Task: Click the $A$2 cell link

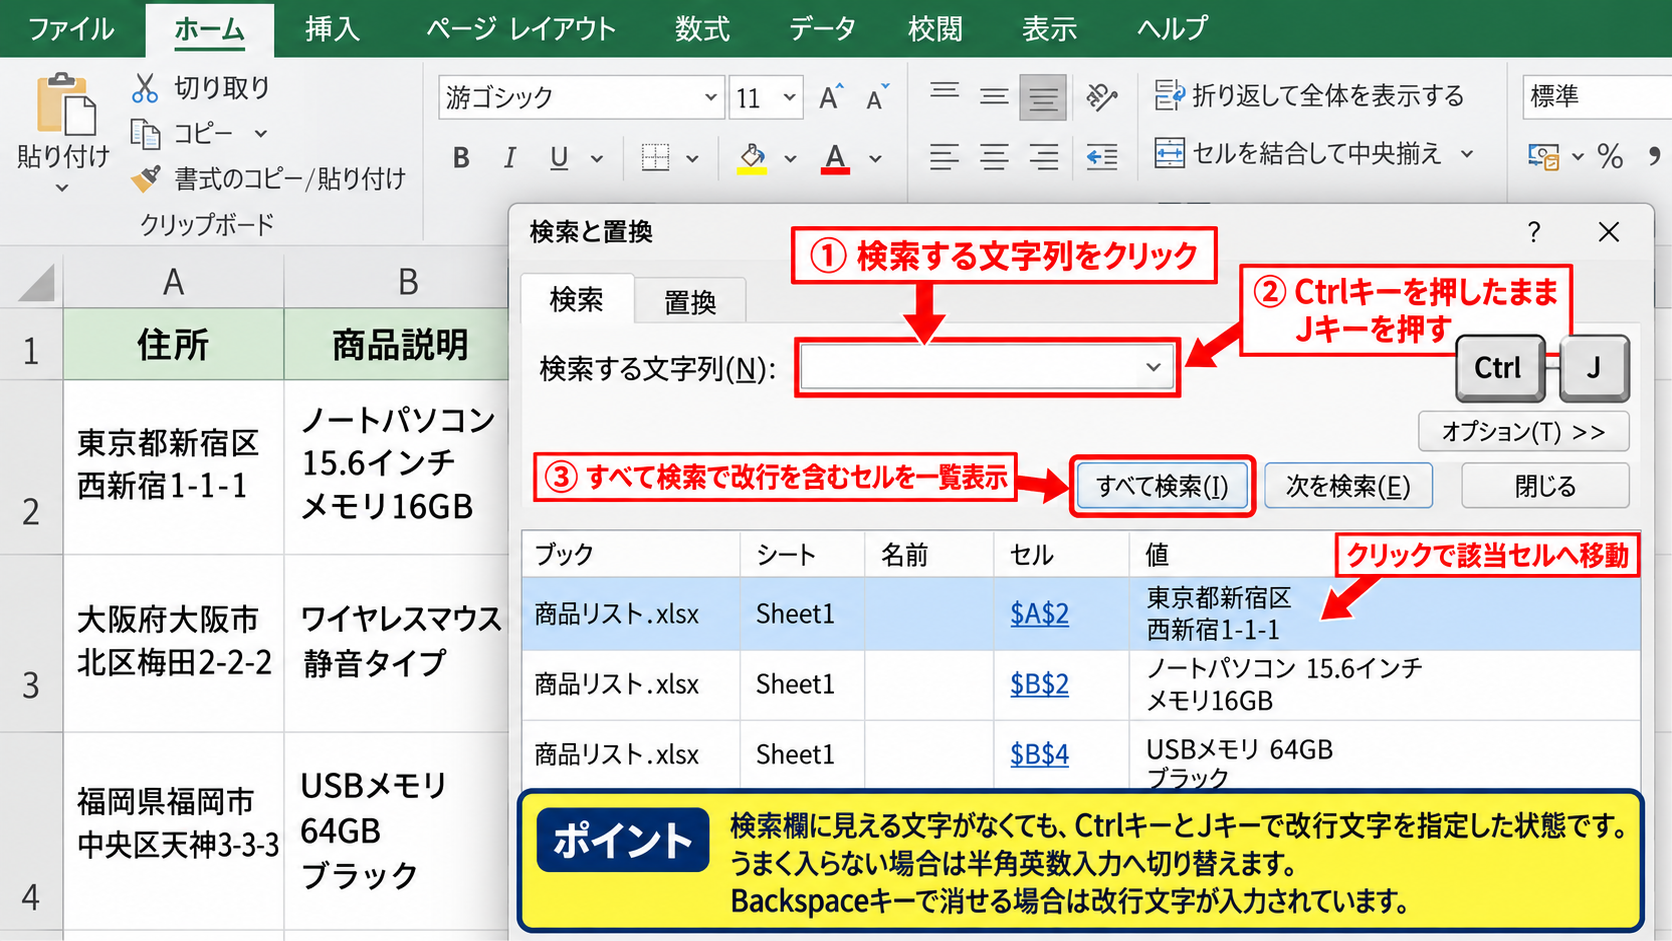Action: [1039, 613]
